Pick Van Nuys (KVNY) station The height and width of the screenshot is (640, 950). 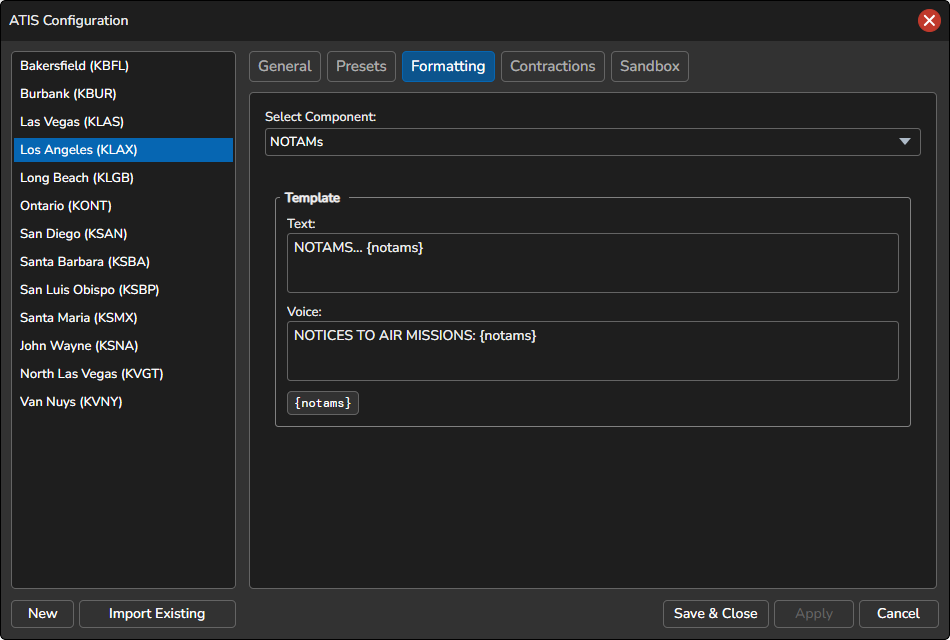coord(71,402)
